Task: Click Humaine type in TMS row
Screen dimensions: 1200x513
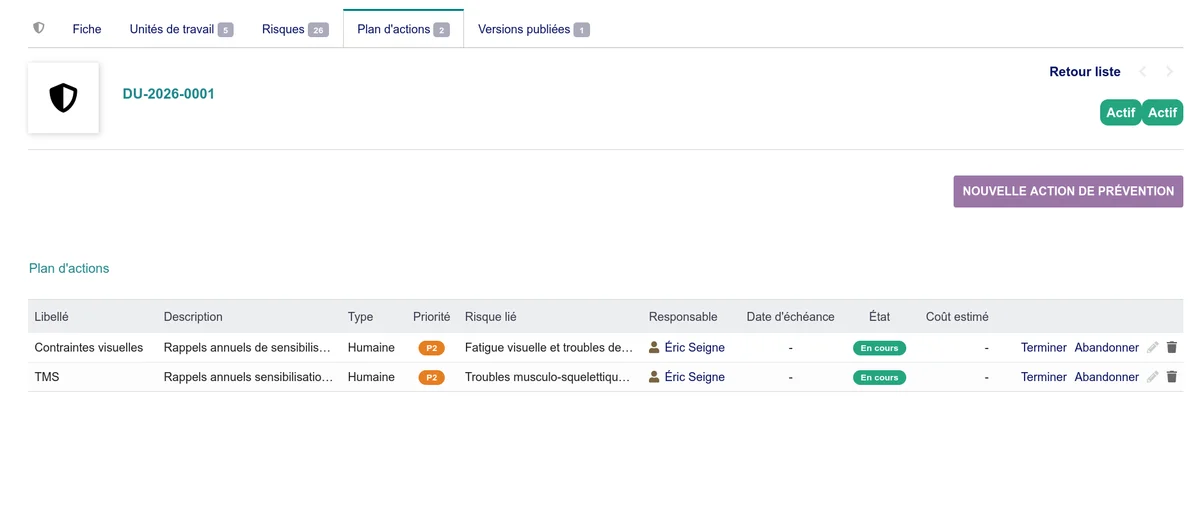Action: tap(371, 377)
